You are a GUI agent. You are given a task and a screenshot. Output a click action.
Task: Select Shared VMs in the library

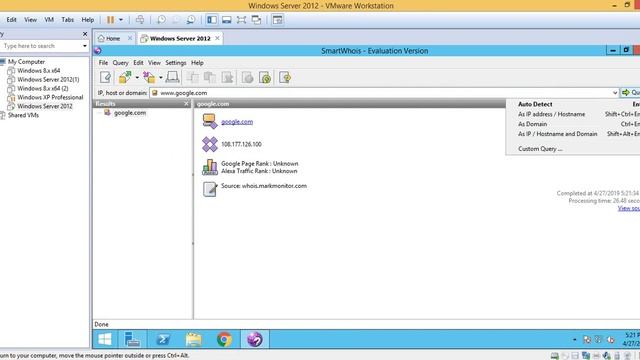23,115
